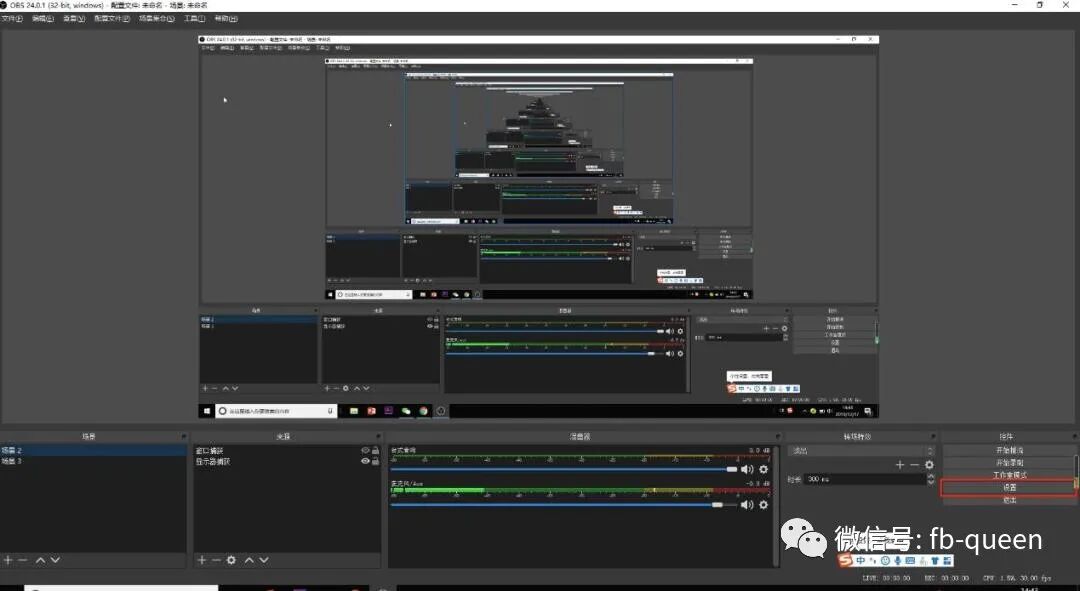Click the CPU usage and fps status text
The width and height of the screenshot is (1080, 591).
click(1017, 578)
